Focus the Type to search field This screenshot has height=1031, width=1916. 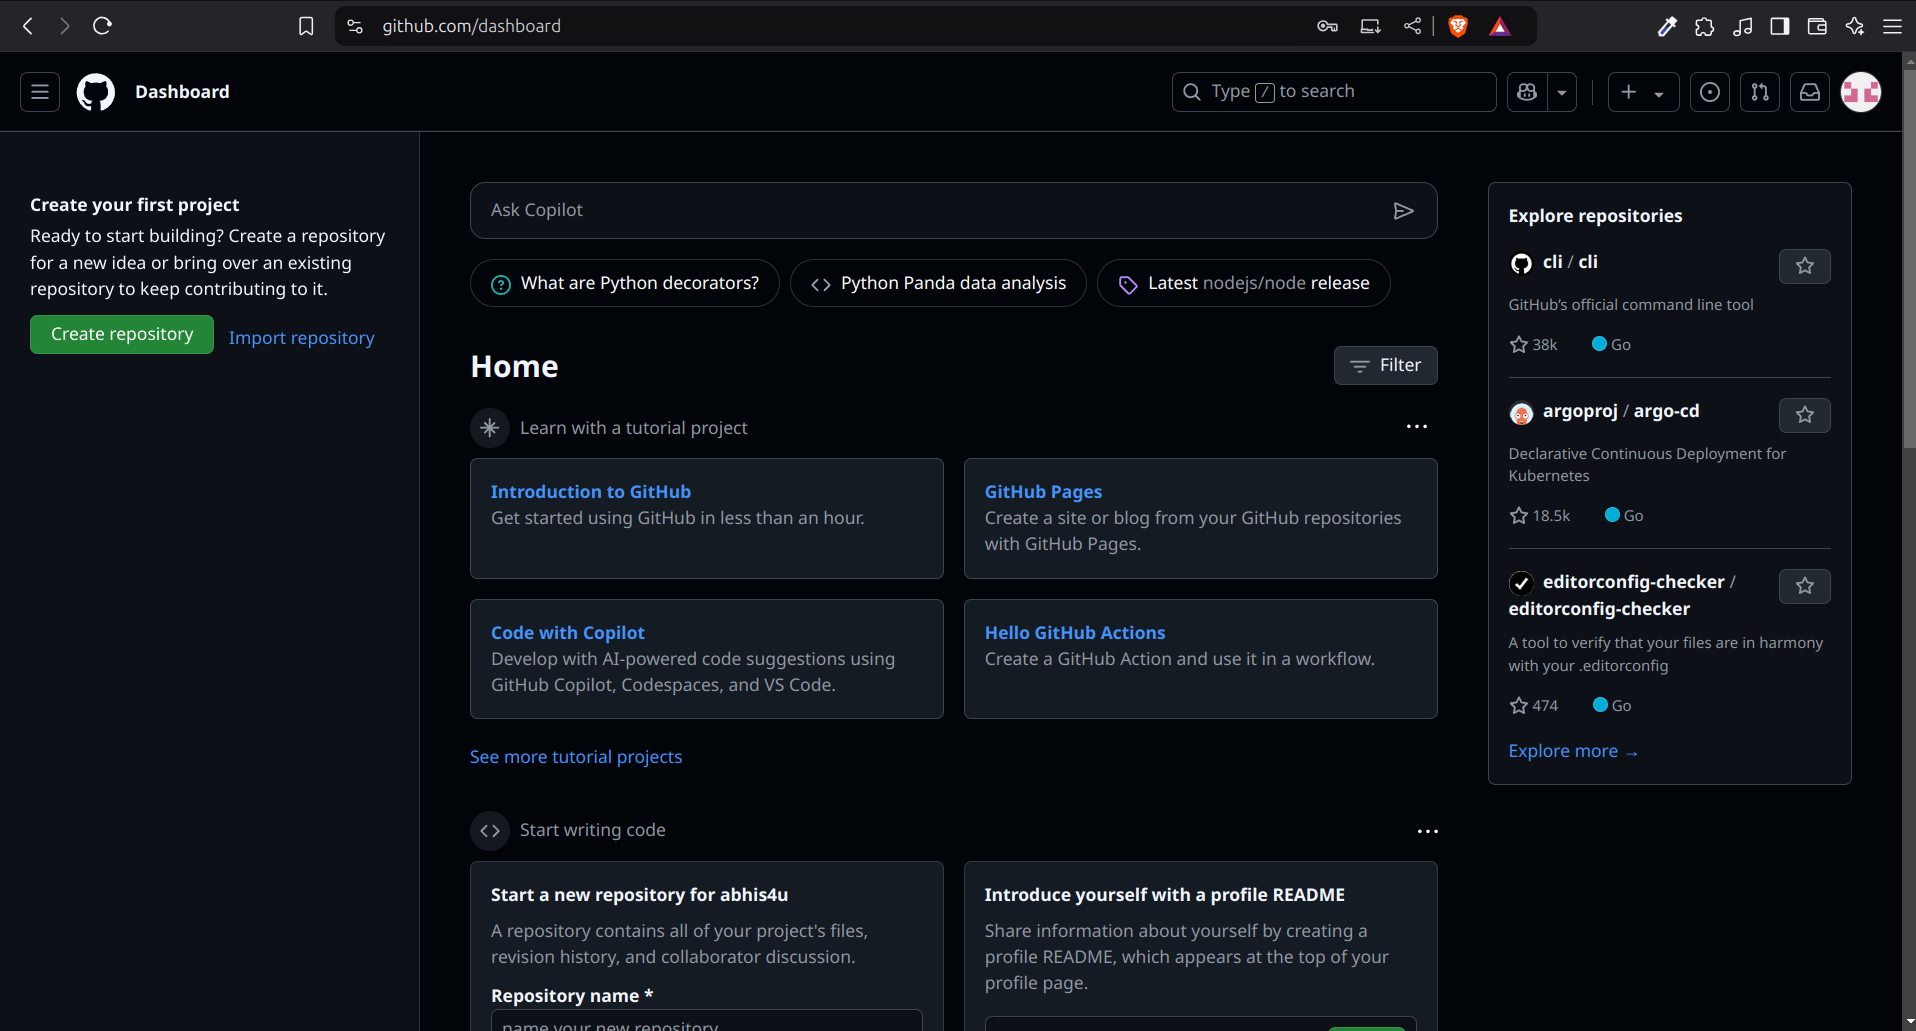coord(1333,92)
